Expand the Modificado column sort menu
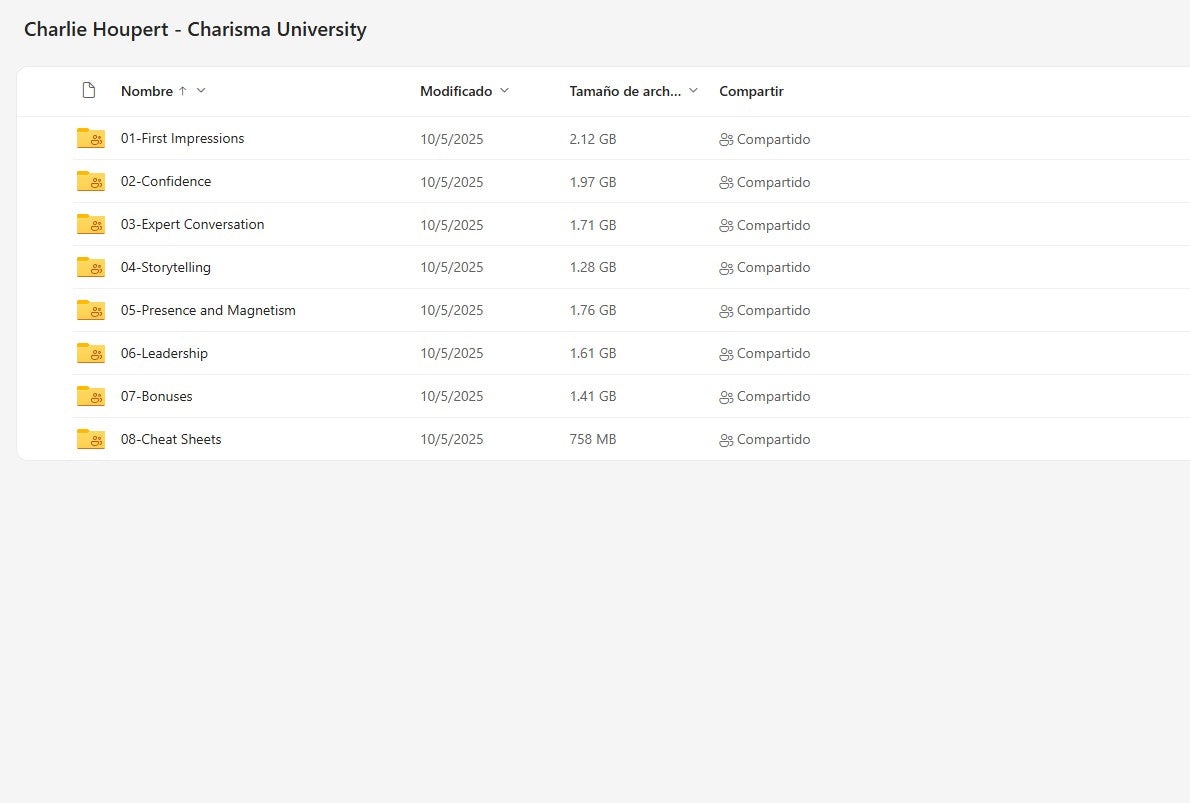 [x=504, y=91]
